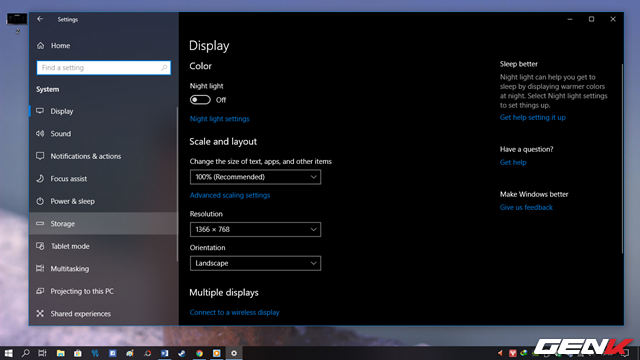Viewport: 640px width, 360px height.
Task: Expand the Landscape orientation dropdown
Action: click(x=255, y=263)
